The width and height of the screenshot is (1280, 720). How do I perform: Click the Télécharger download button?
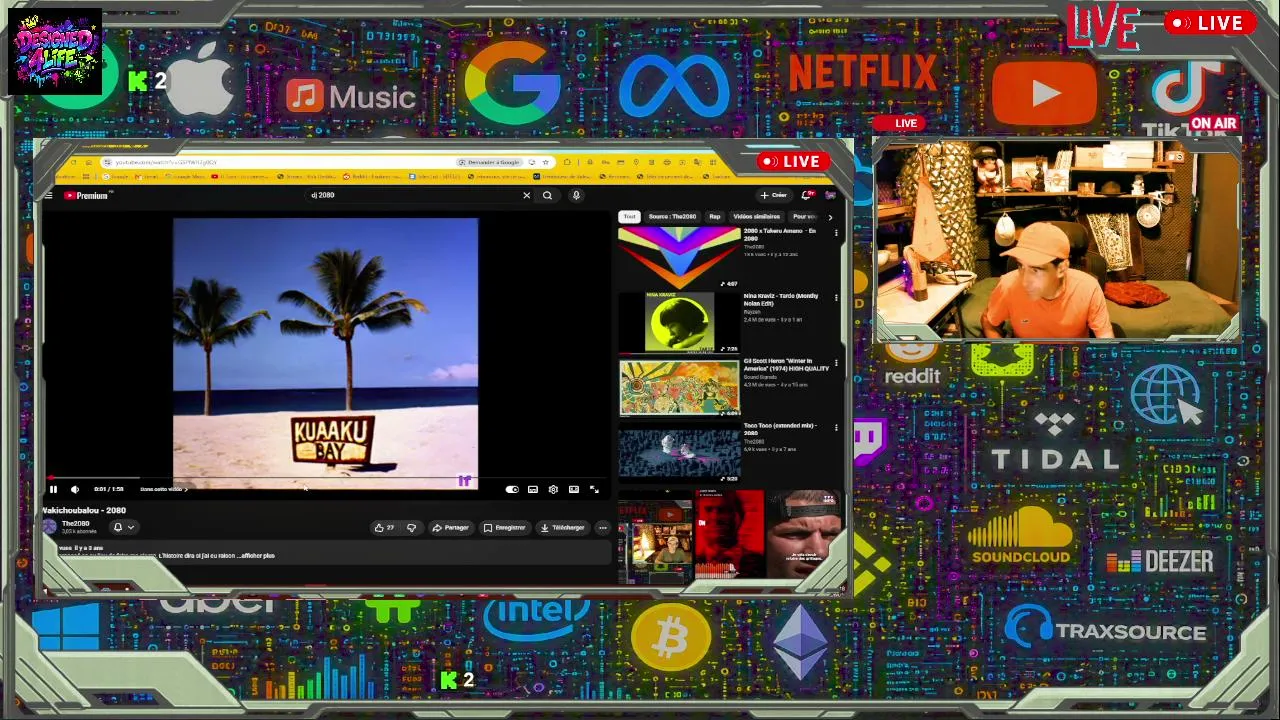(562, 527)
